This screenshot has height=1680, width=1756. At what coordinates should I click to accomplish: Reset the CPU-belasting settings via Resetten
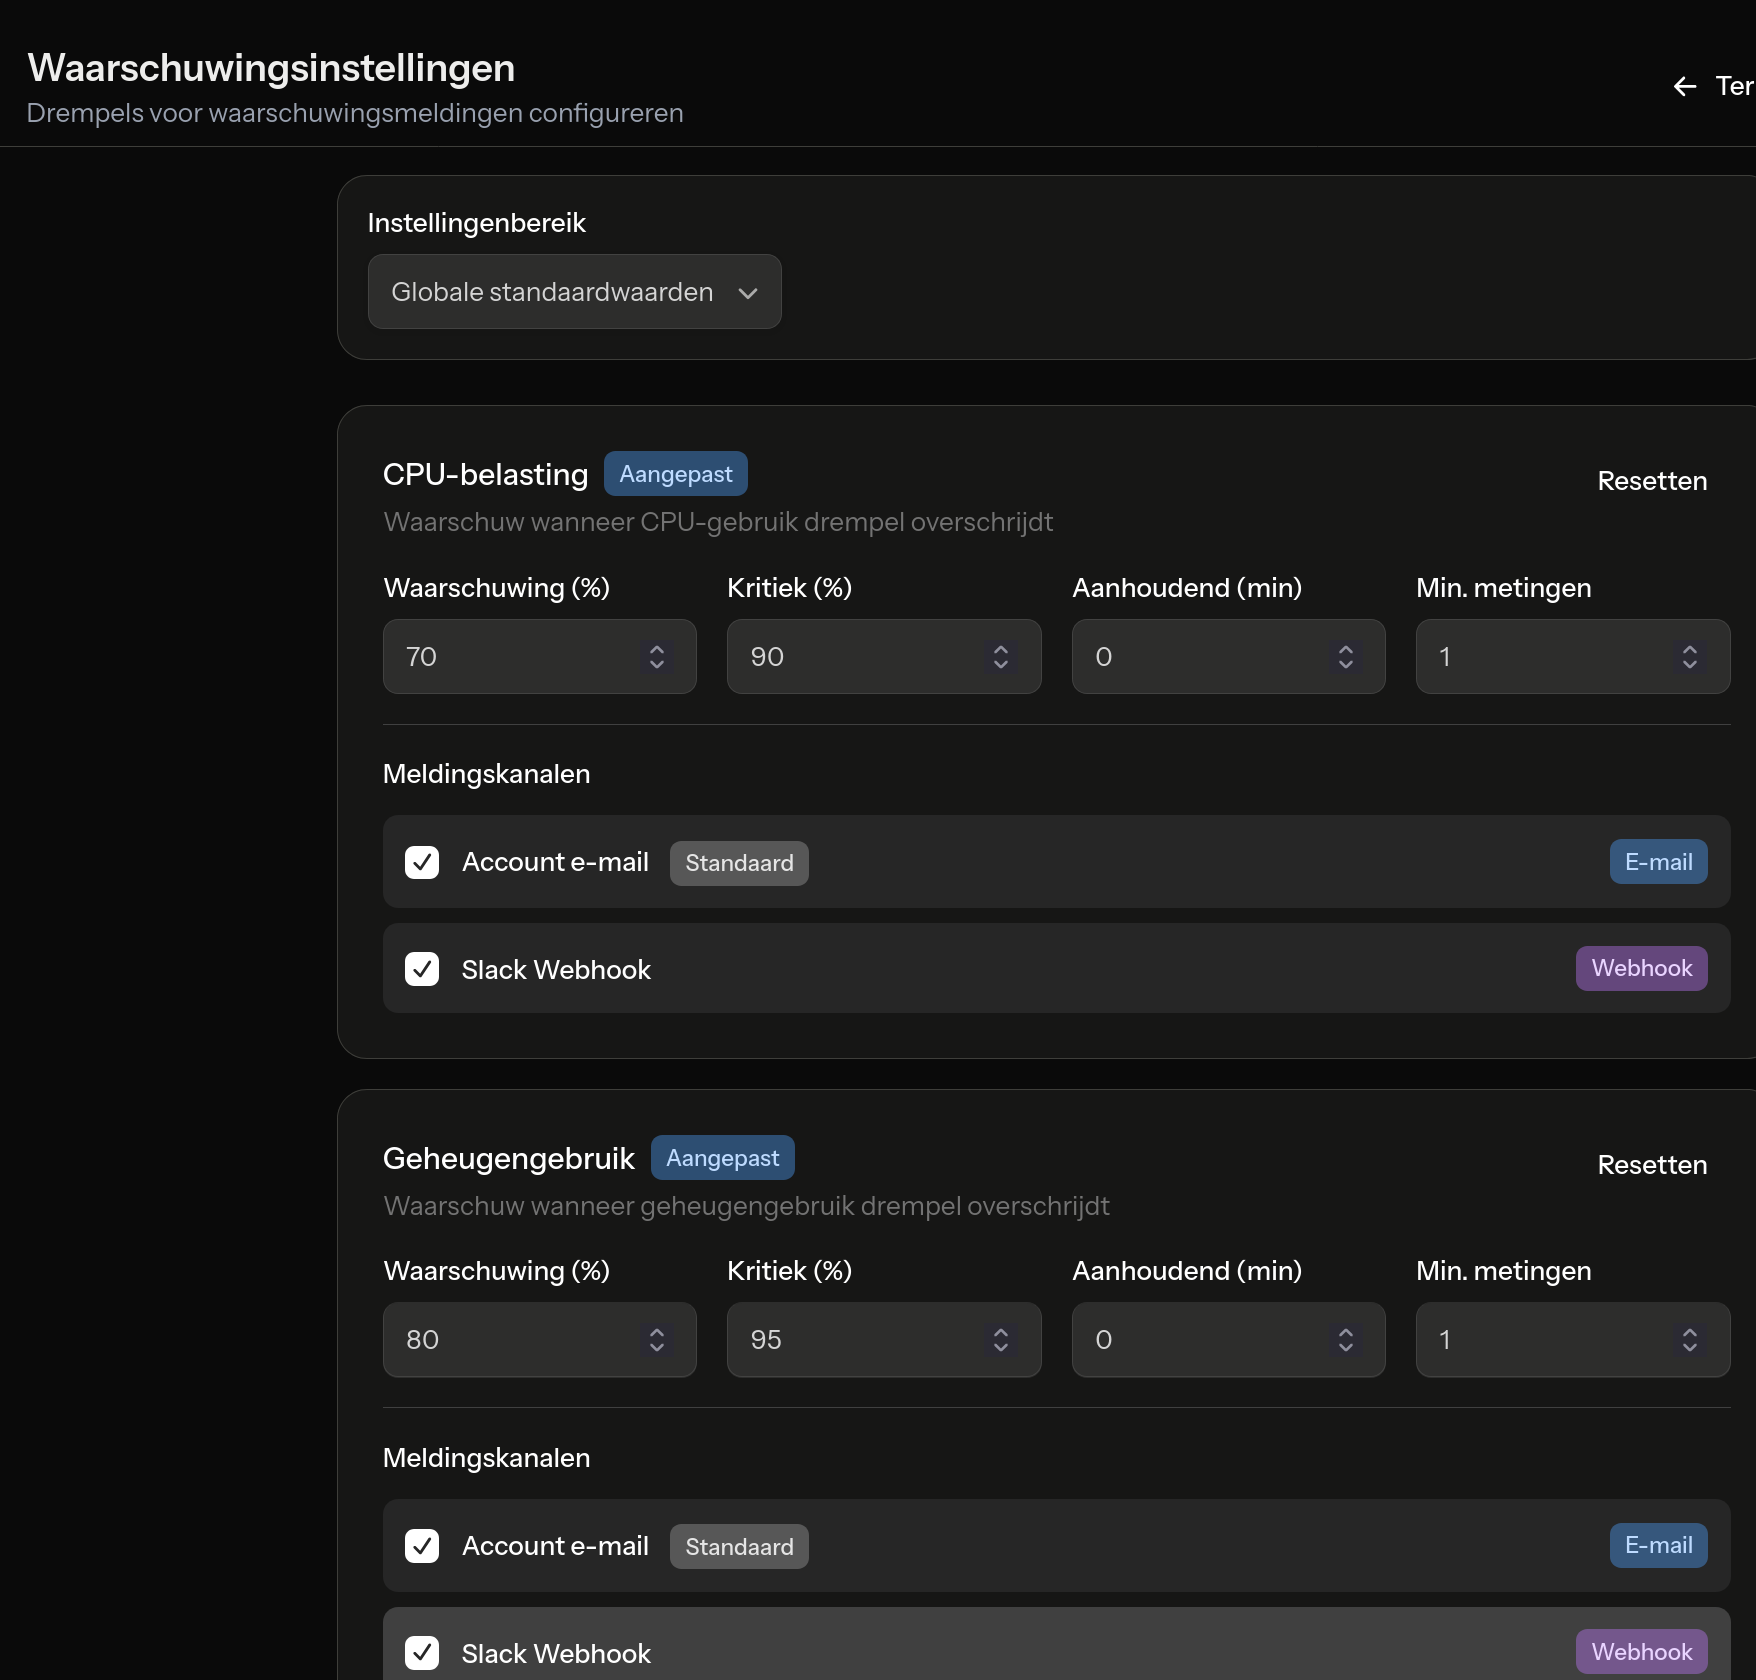[1652, 481]
